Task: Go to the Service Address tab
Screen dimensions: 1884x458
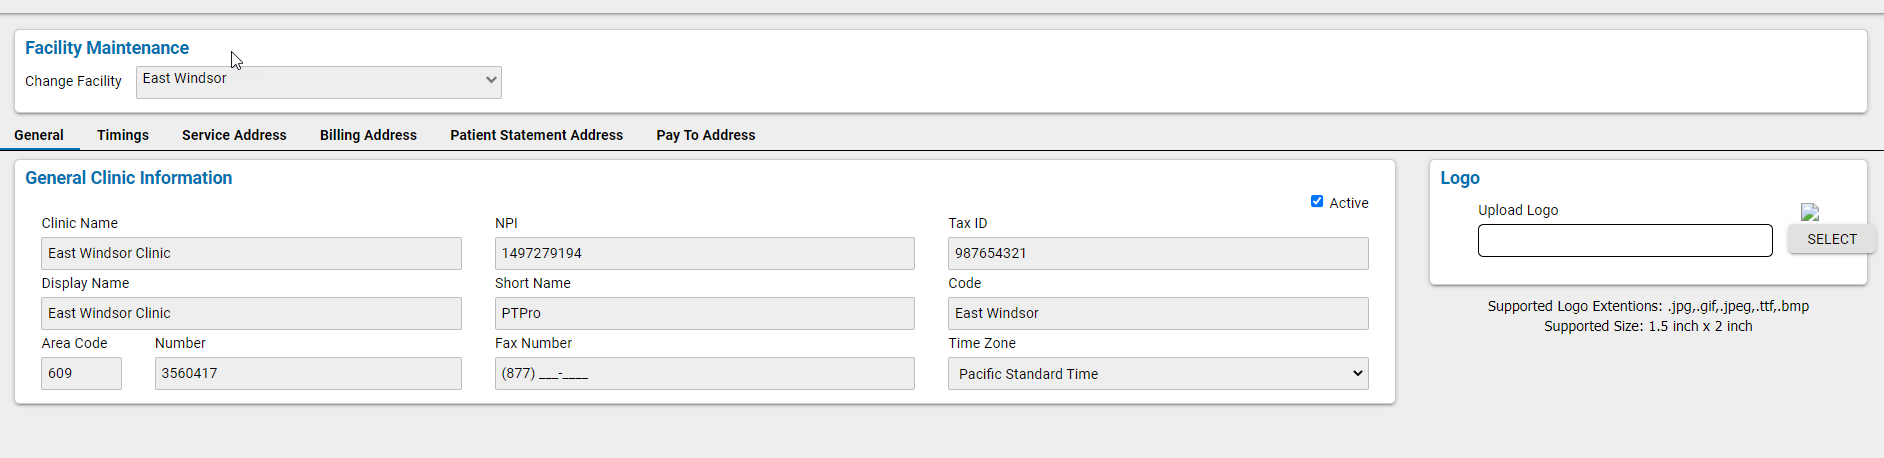Action: click(x=234, y=135)
